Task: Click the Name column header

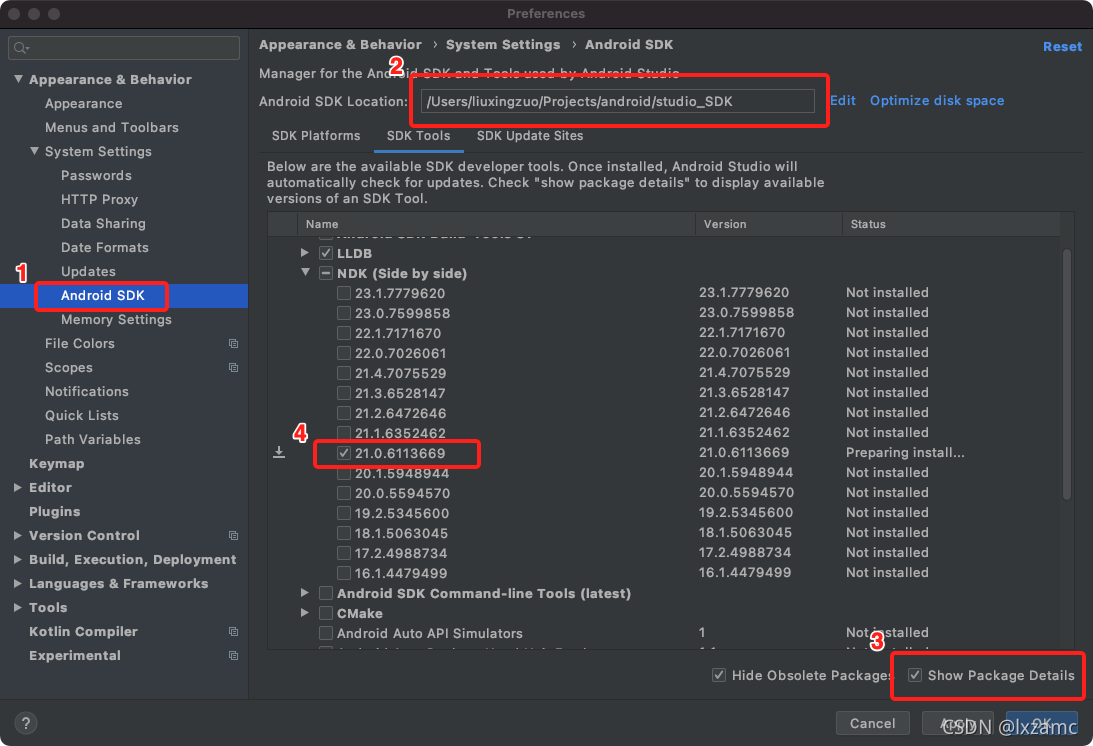Action: (496, 224)
